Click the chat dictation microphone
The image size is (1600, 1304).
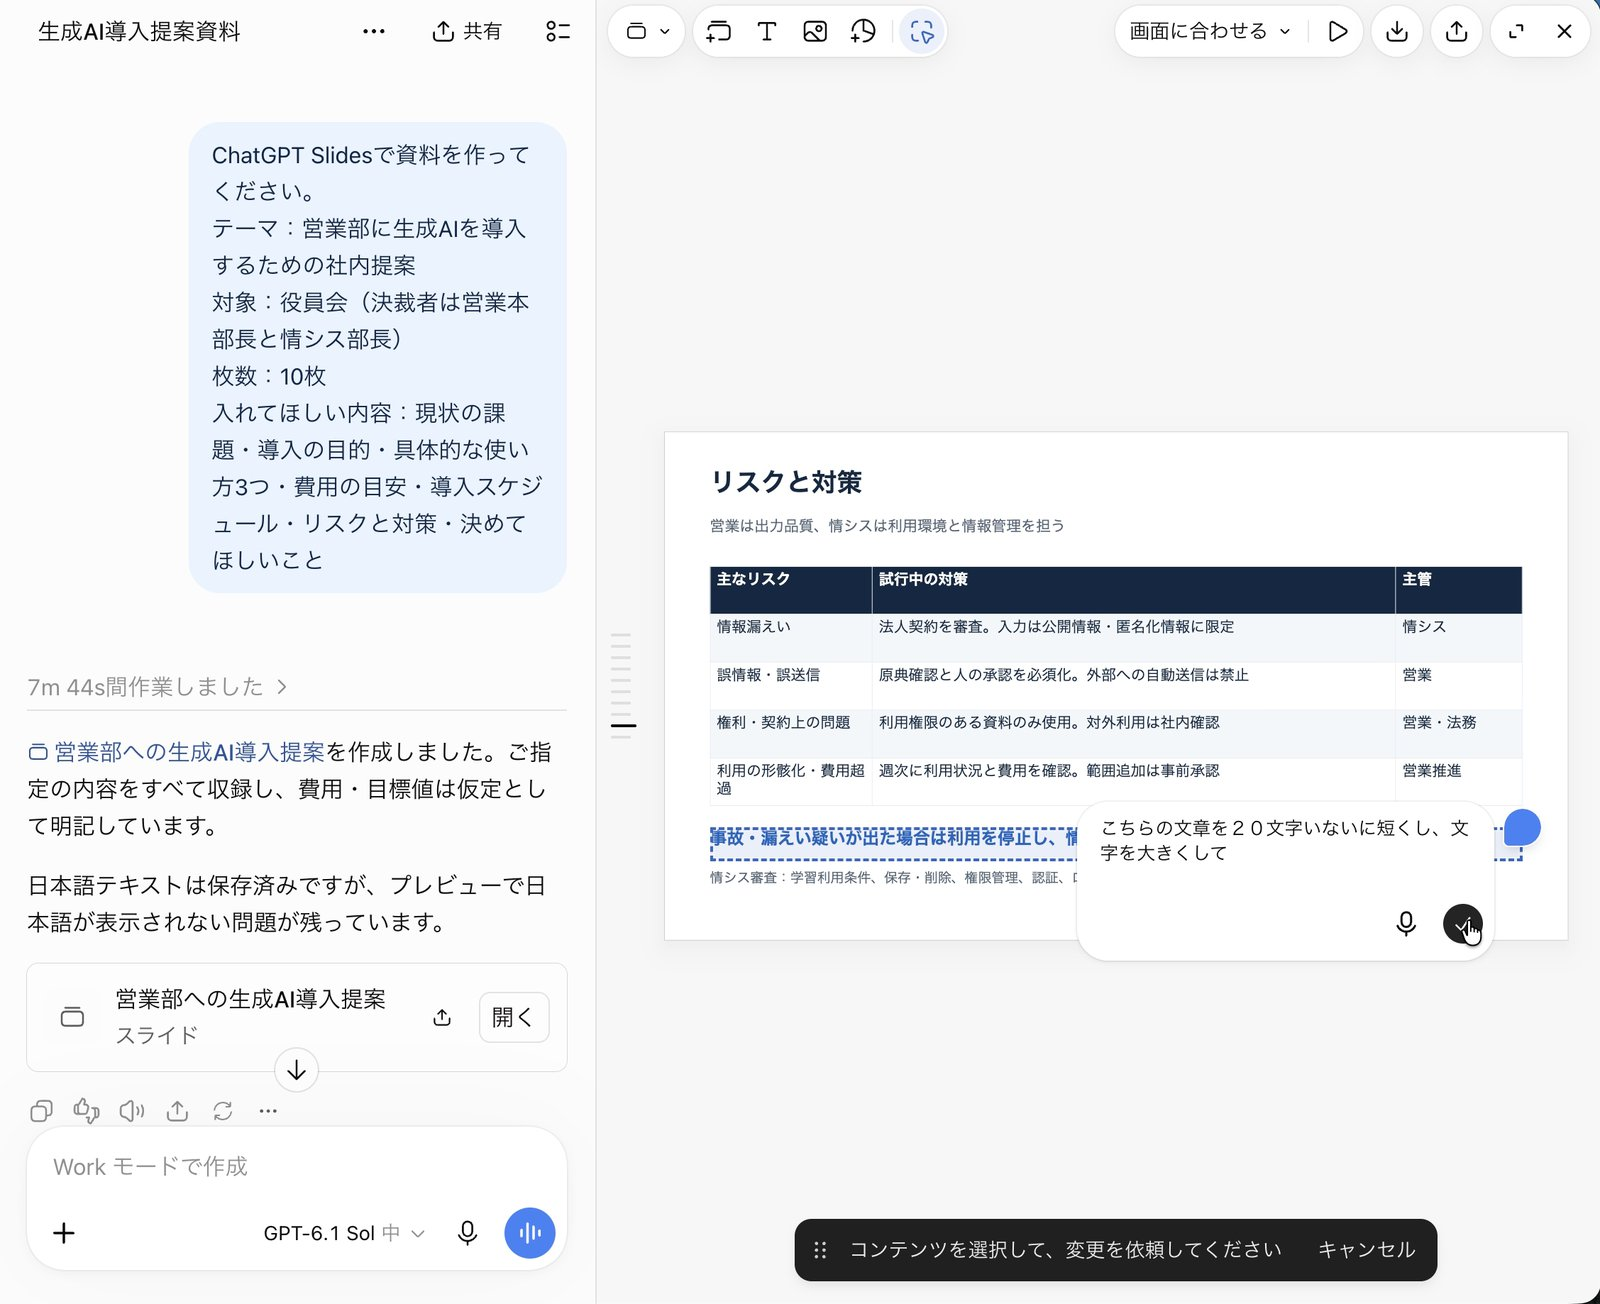(x=467, y=1233)
